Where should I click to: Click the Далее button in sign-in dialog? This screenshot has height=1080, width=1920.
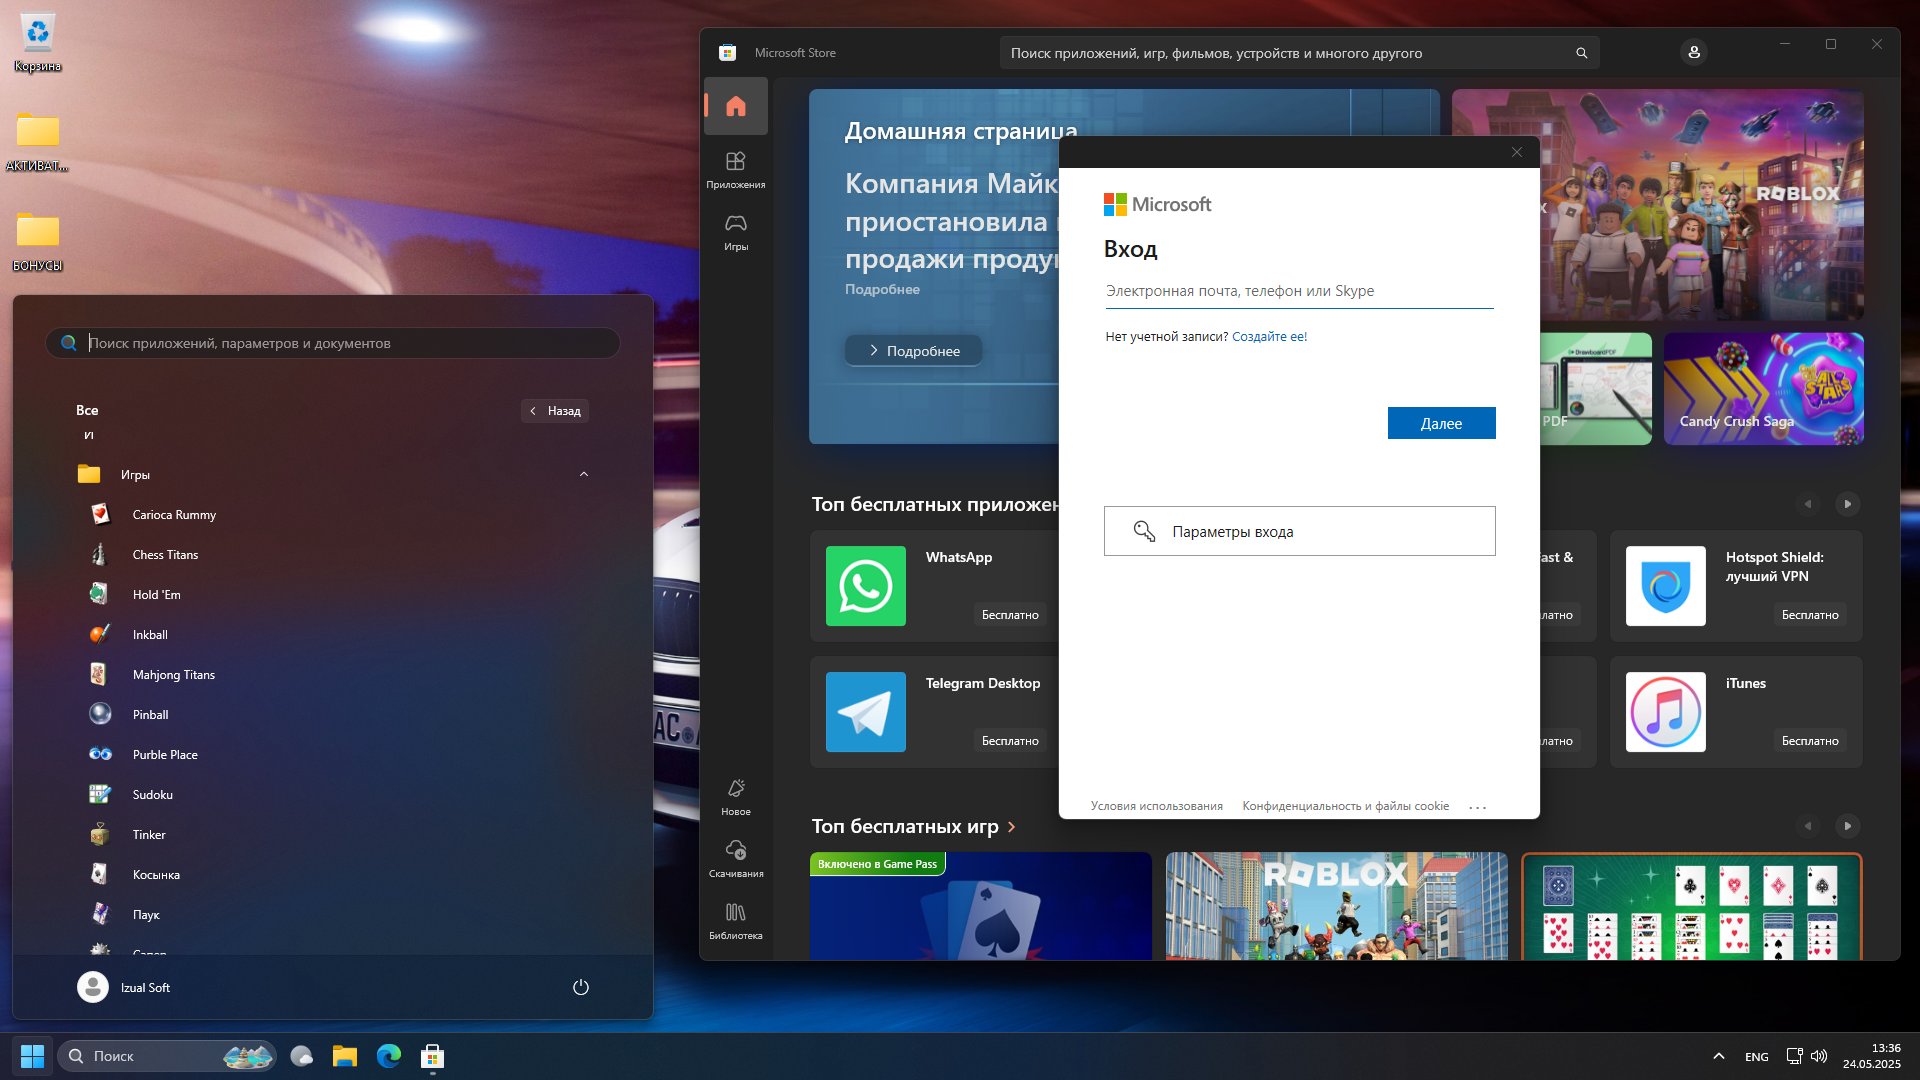click(x=1441, y=423)
